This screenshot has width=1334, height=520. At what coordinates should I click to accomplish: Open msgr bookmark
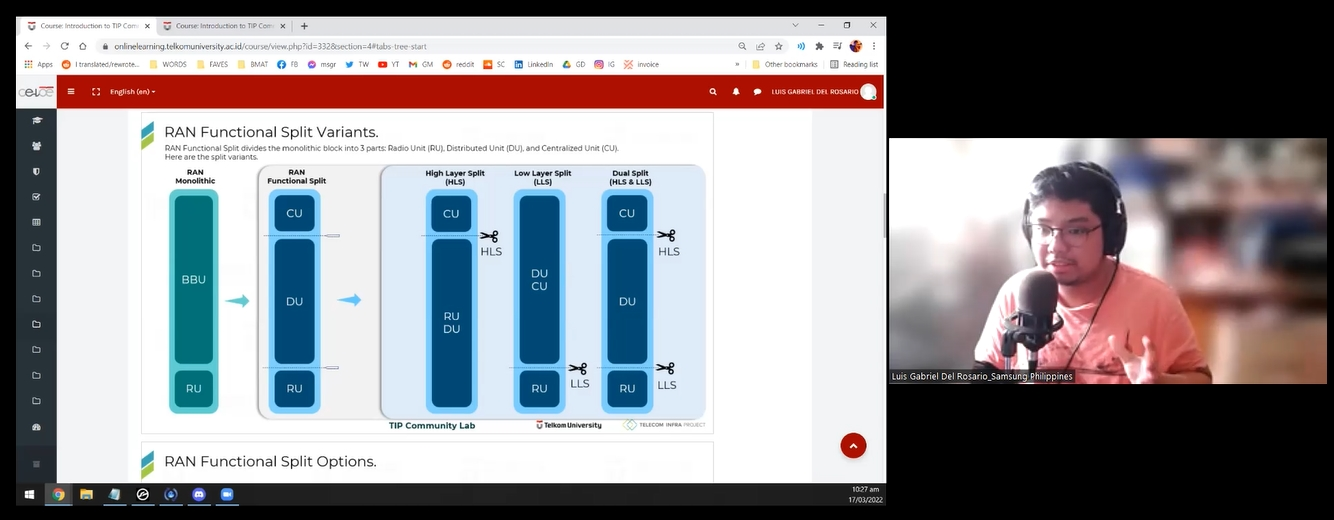[x=322, y=64]
